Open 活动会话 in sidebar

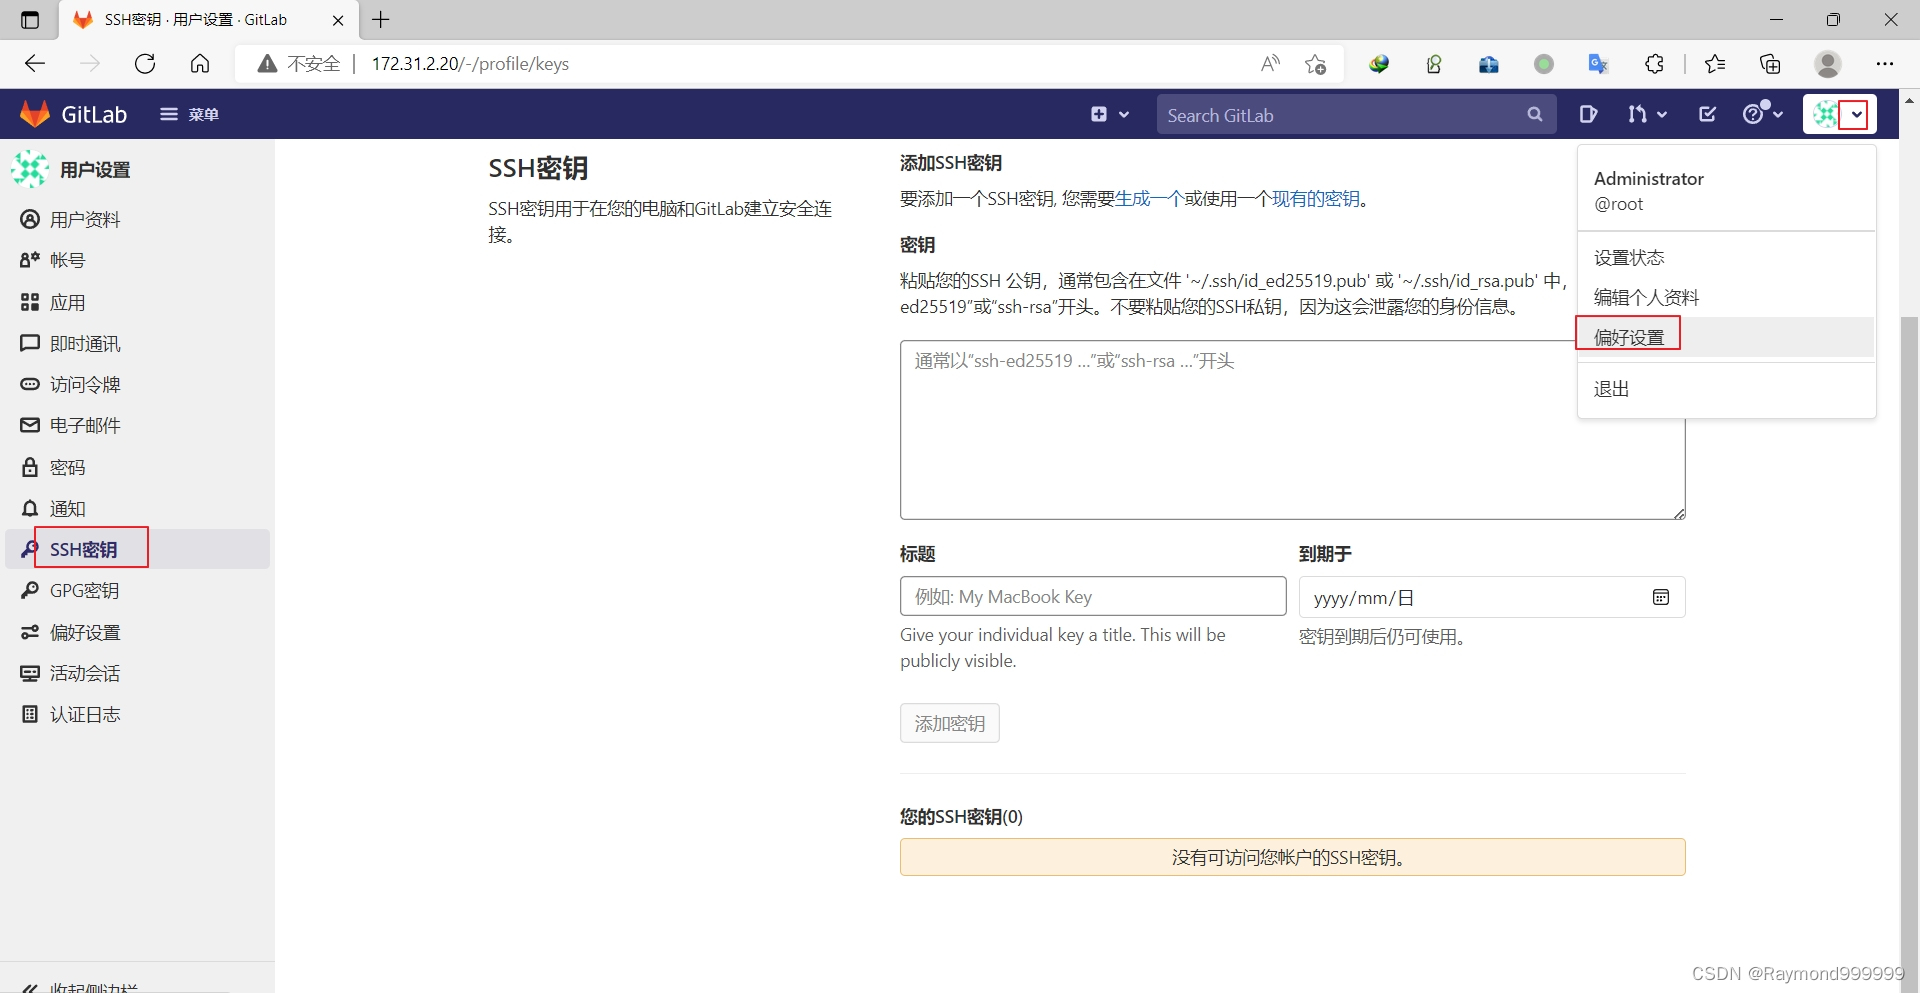pyautogui.click(x=137, y=673)
